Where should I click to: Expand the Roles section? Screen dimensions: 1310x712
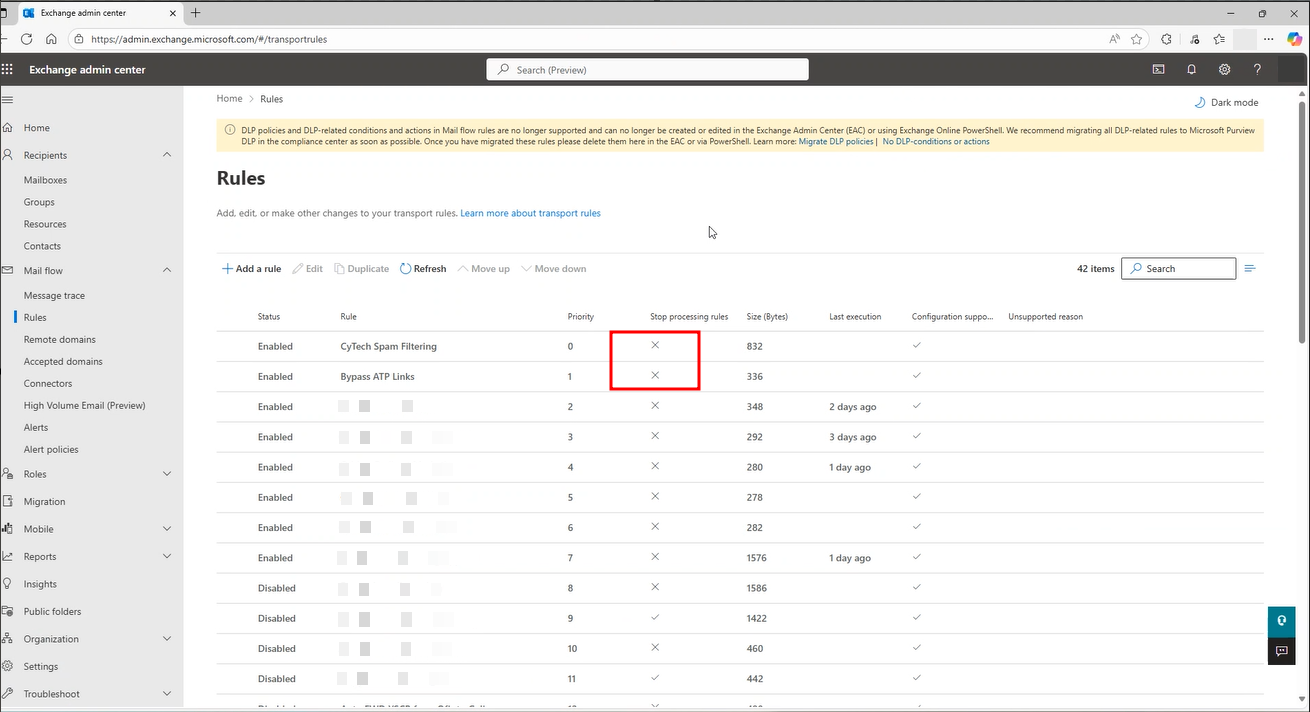pyautogui.click(x=166, y=474)
